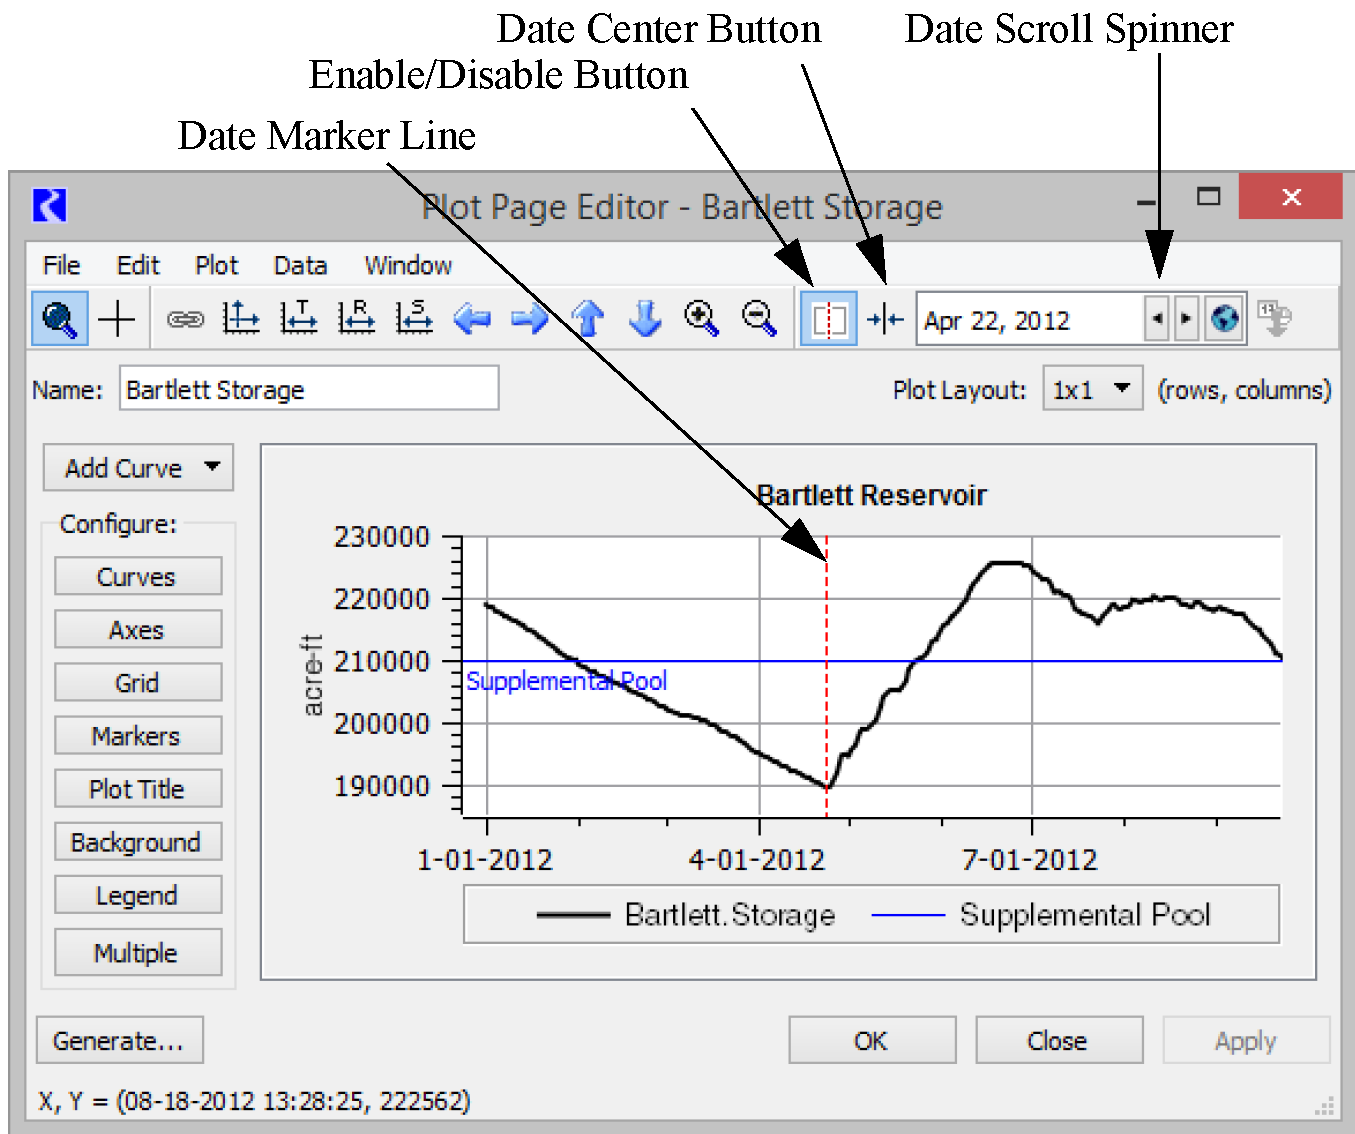Pan the plot down with blue arrow

(645, 319)
